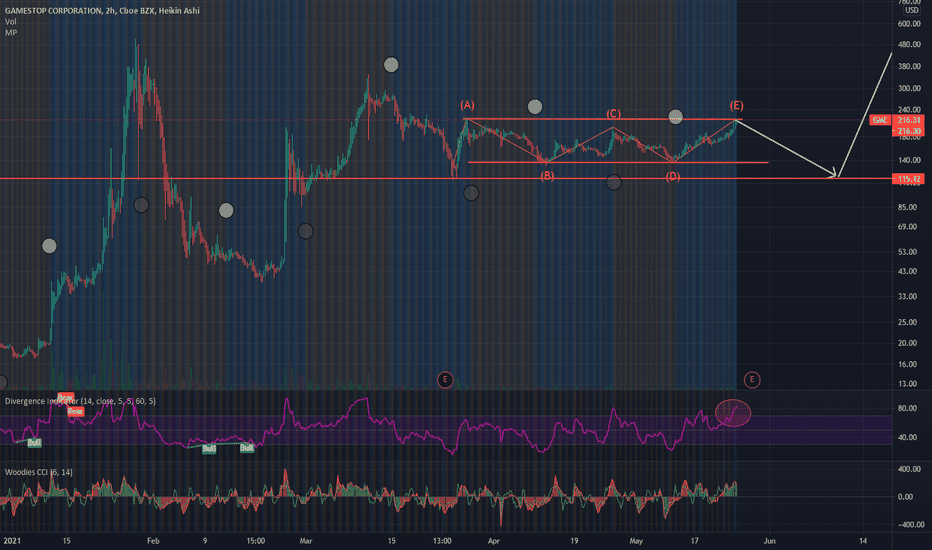Select the dark circle marker below wave (A)
Viewport: 932px width, 550px height.
pos(471,193)
